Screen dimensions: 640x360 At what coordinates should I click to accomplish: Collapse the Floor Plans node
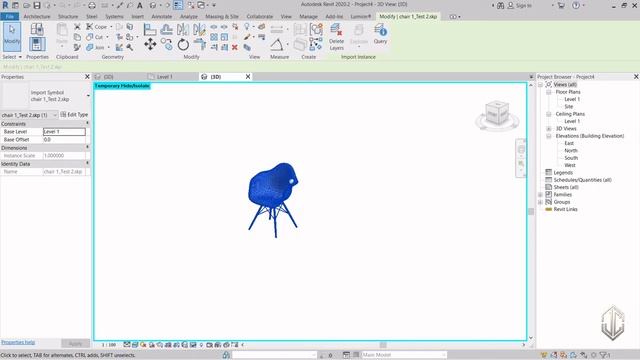coord(549,92)
